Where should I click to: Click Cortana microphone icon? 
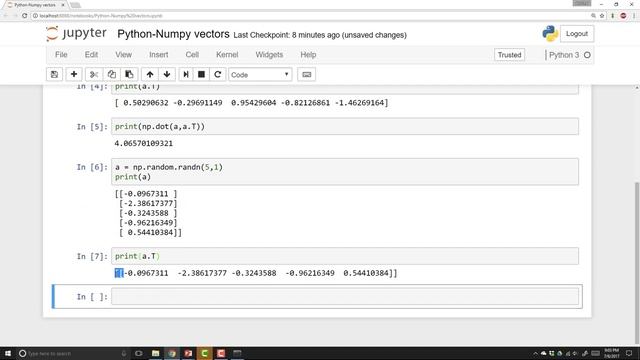pos(124,353)
